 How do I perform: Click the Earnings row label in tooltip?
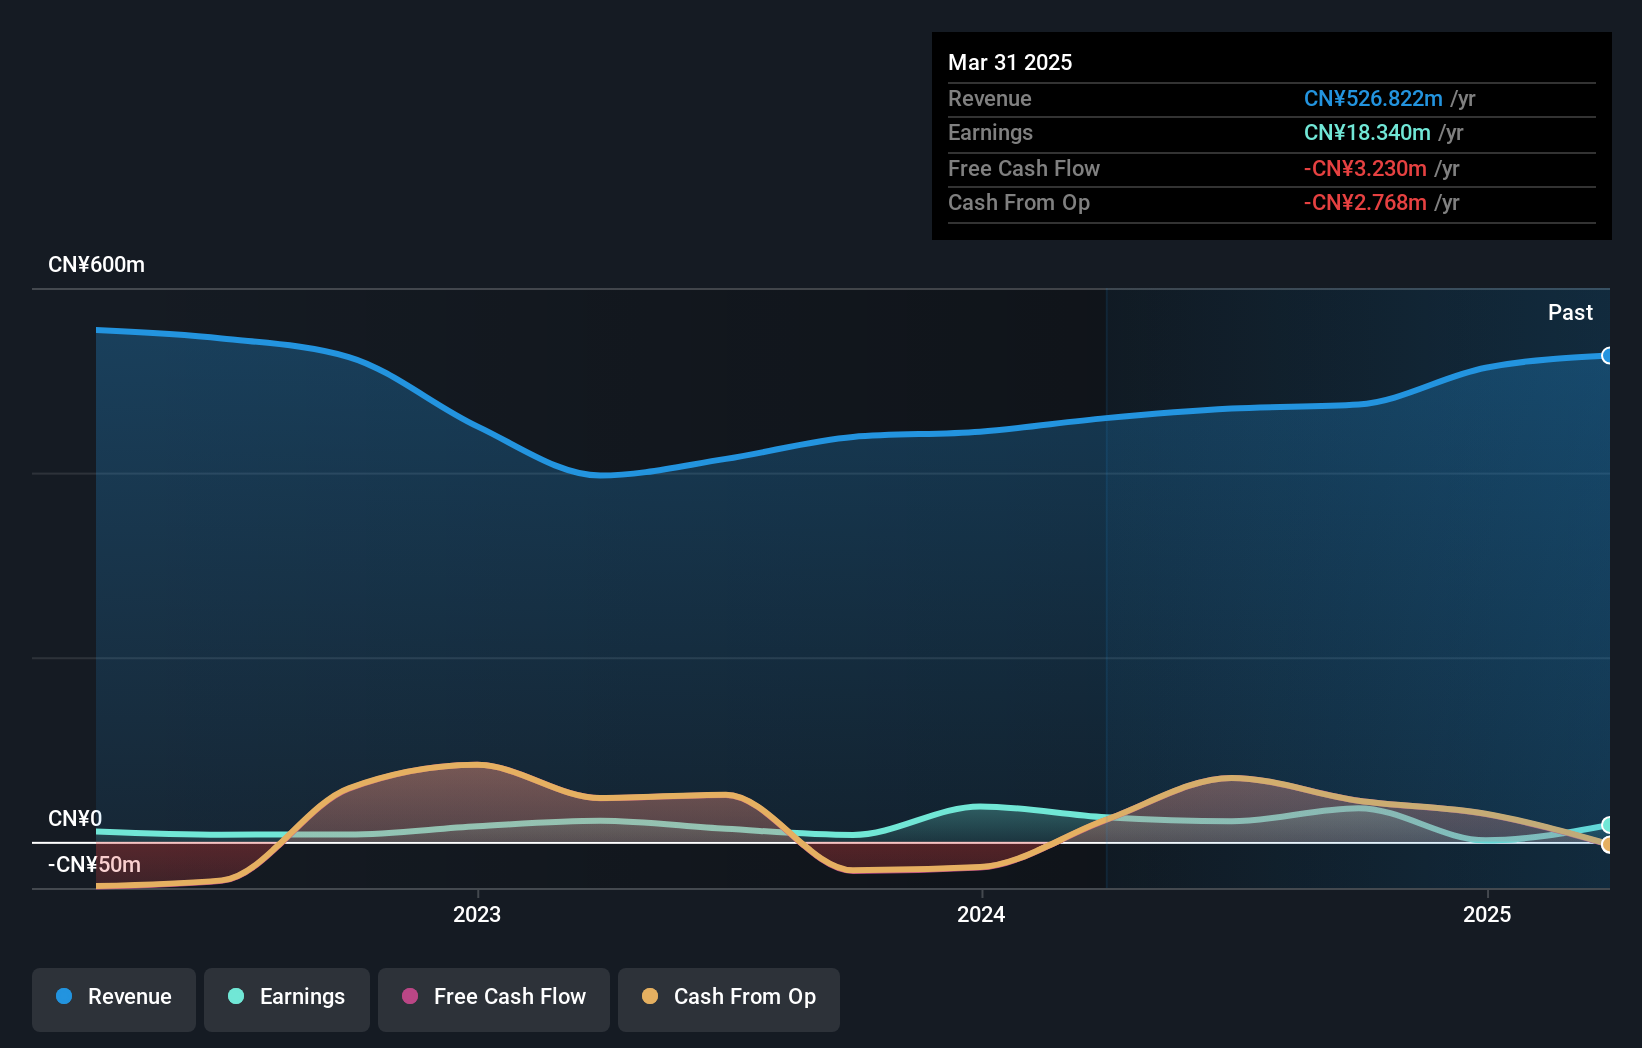(990, 132)
